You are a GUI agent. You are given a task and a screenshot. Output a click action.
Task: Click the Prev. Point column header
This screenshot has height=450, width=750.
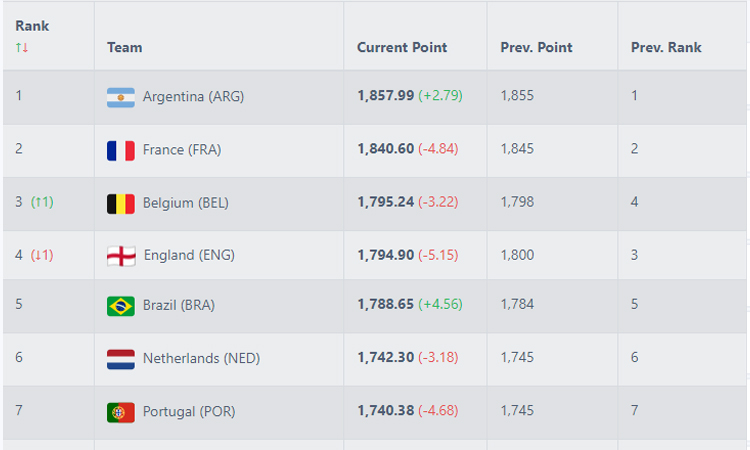click(536, 47)
